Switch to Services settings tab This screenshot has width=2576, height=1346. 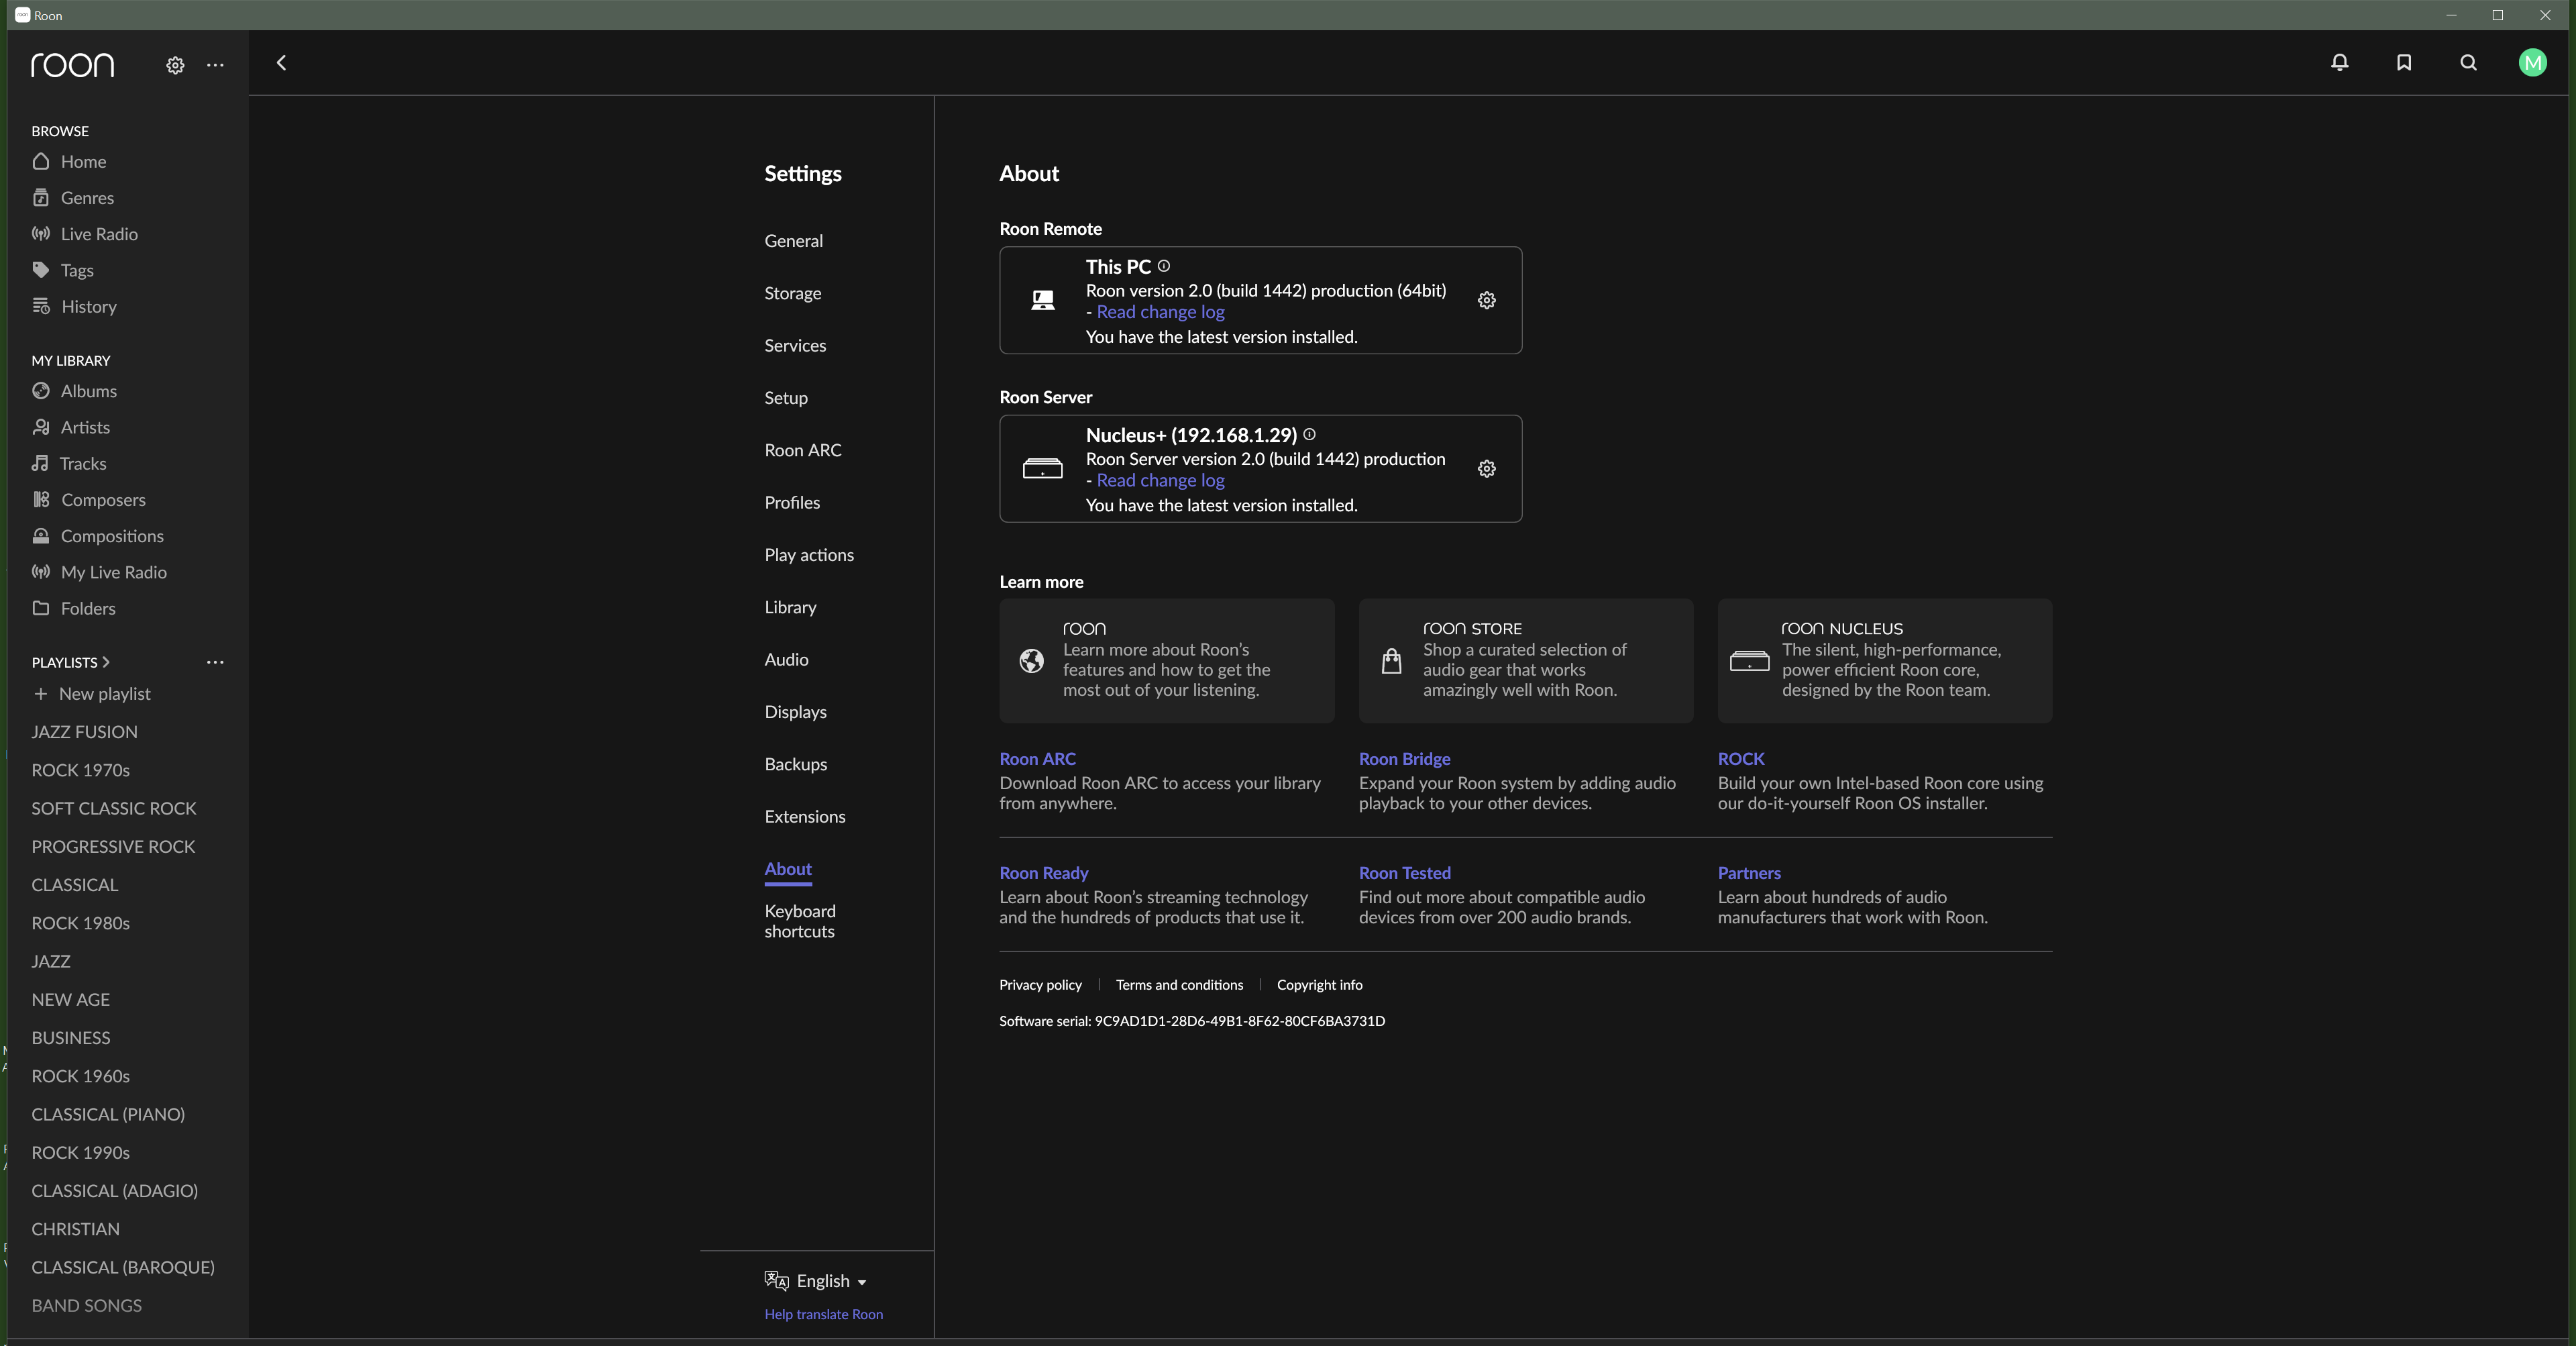795,345
